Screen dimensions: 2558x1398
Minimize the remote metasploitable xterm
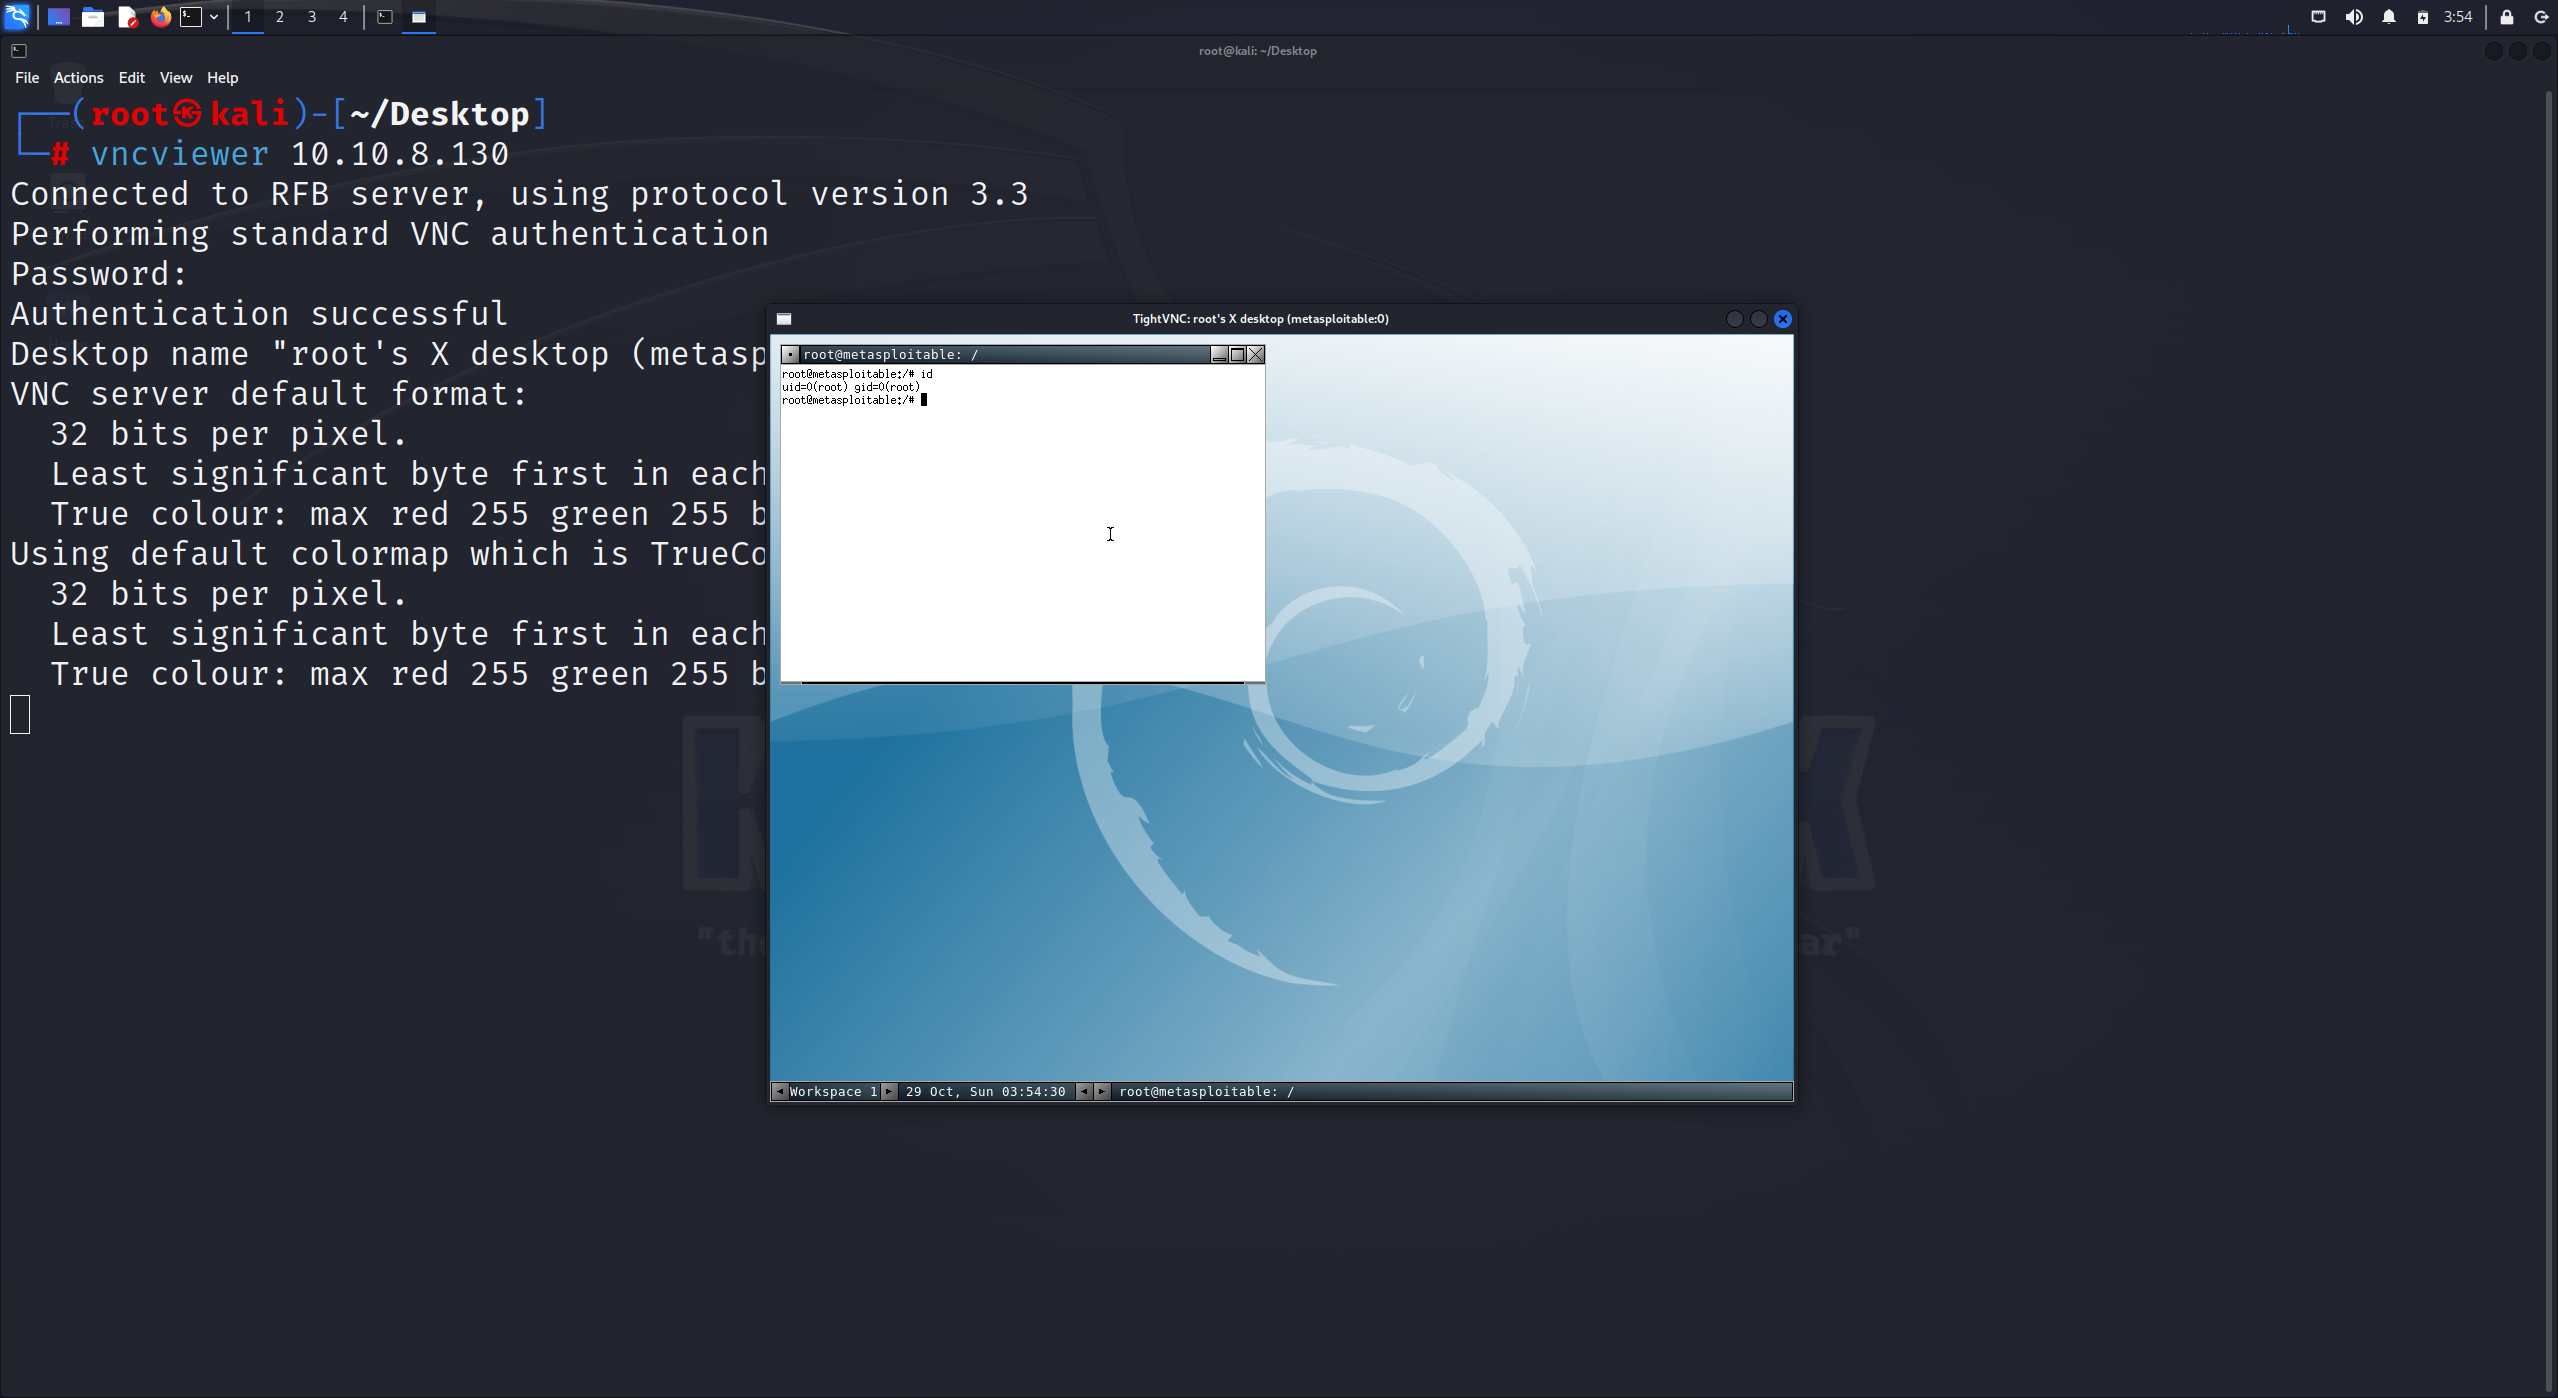1219,355
